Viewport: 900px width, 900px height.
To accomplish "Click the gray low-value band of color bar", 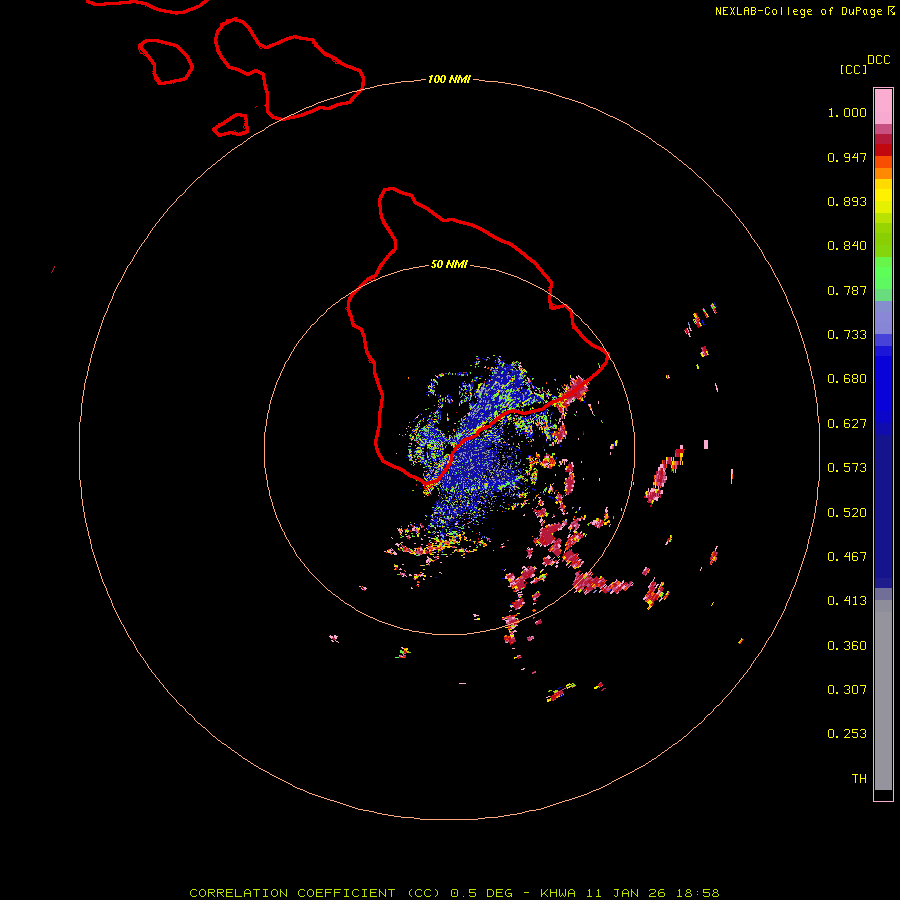I will click(883, 695).
